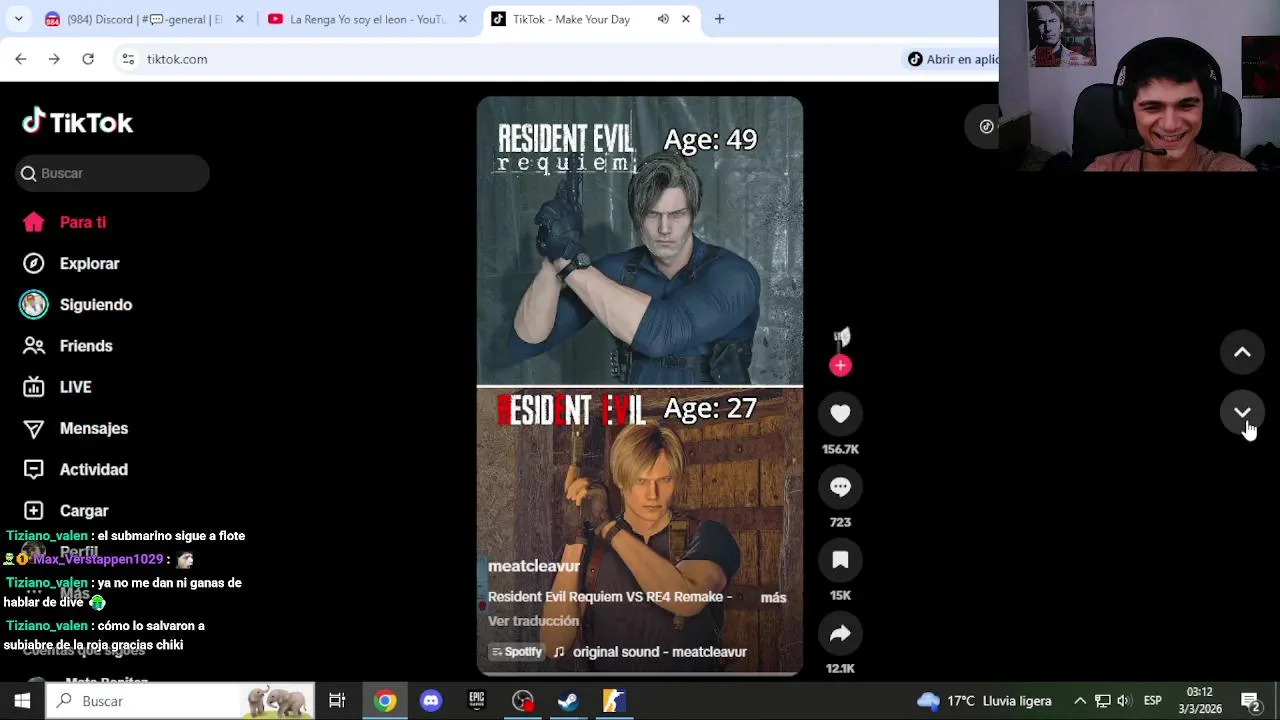Like the video with heart icon
The height and width of the screenshot is (720, 1280).
click(x=840, y=414)
